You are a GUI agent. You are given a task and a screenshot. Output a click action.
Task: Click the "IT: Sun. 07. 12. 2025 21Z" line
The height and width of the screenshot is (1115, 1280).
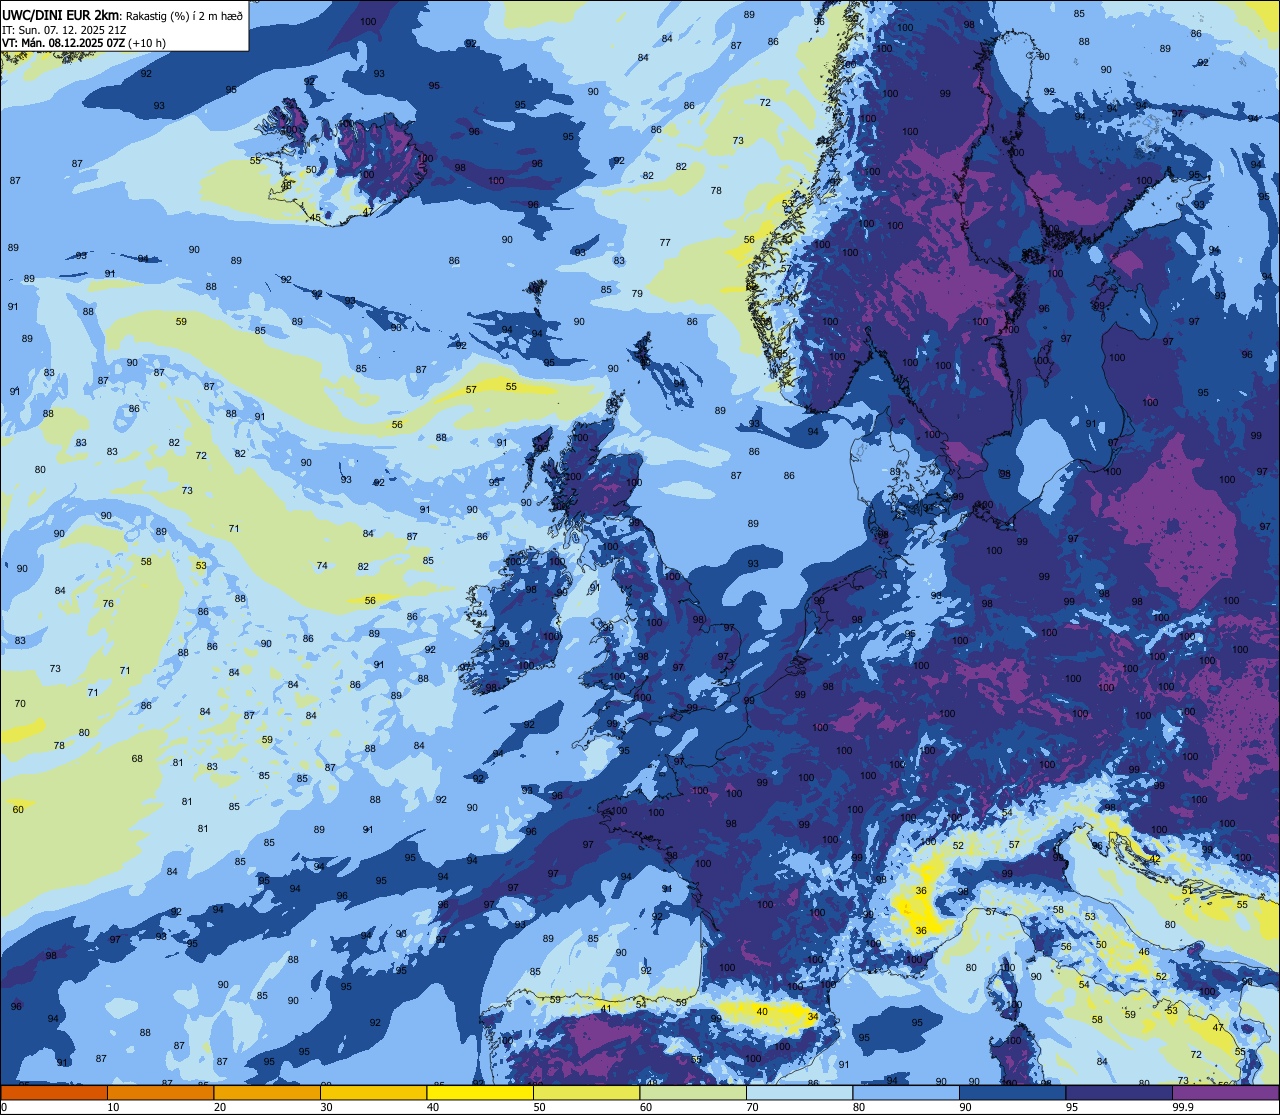[x=63, y=29]
